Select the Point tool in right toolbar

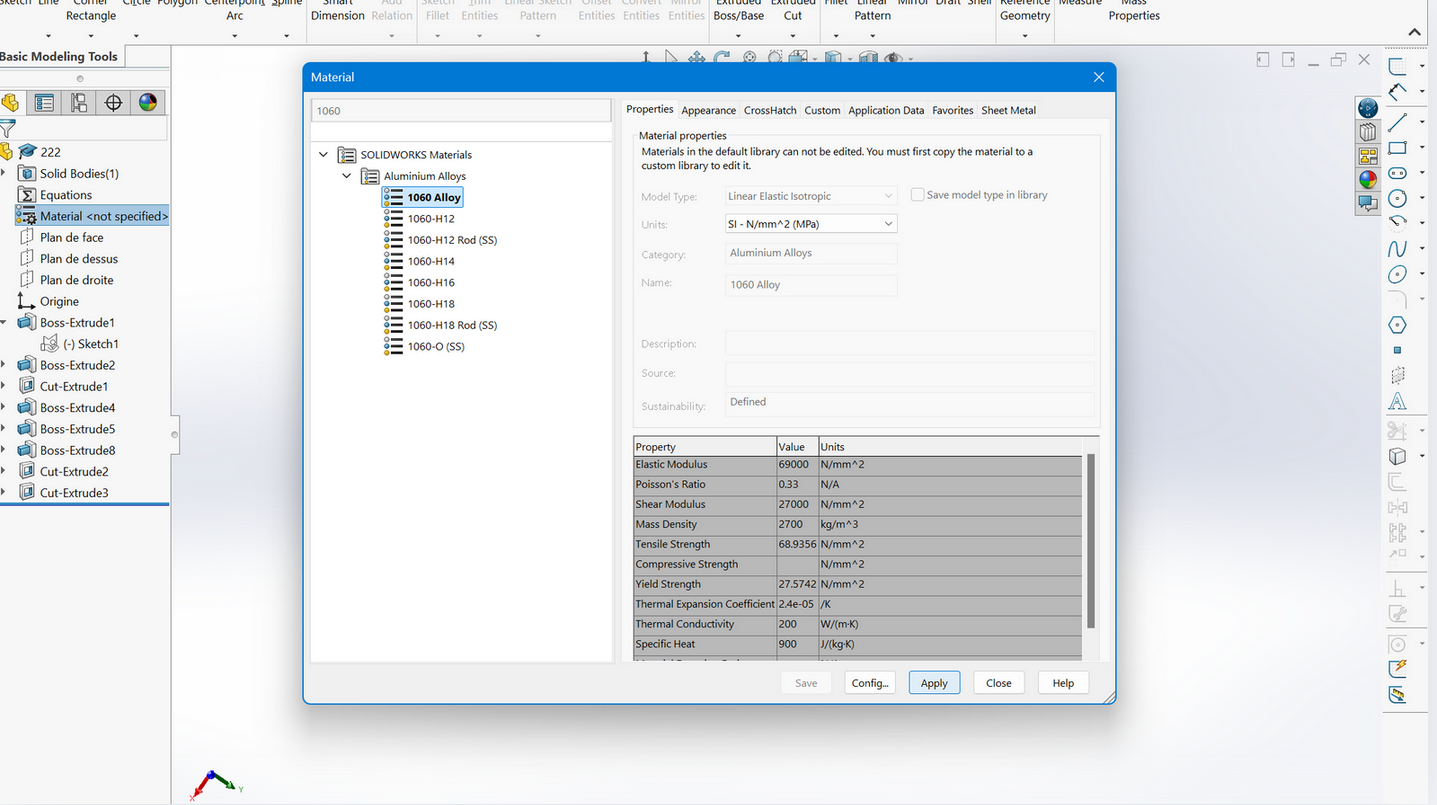(1397, 350)
